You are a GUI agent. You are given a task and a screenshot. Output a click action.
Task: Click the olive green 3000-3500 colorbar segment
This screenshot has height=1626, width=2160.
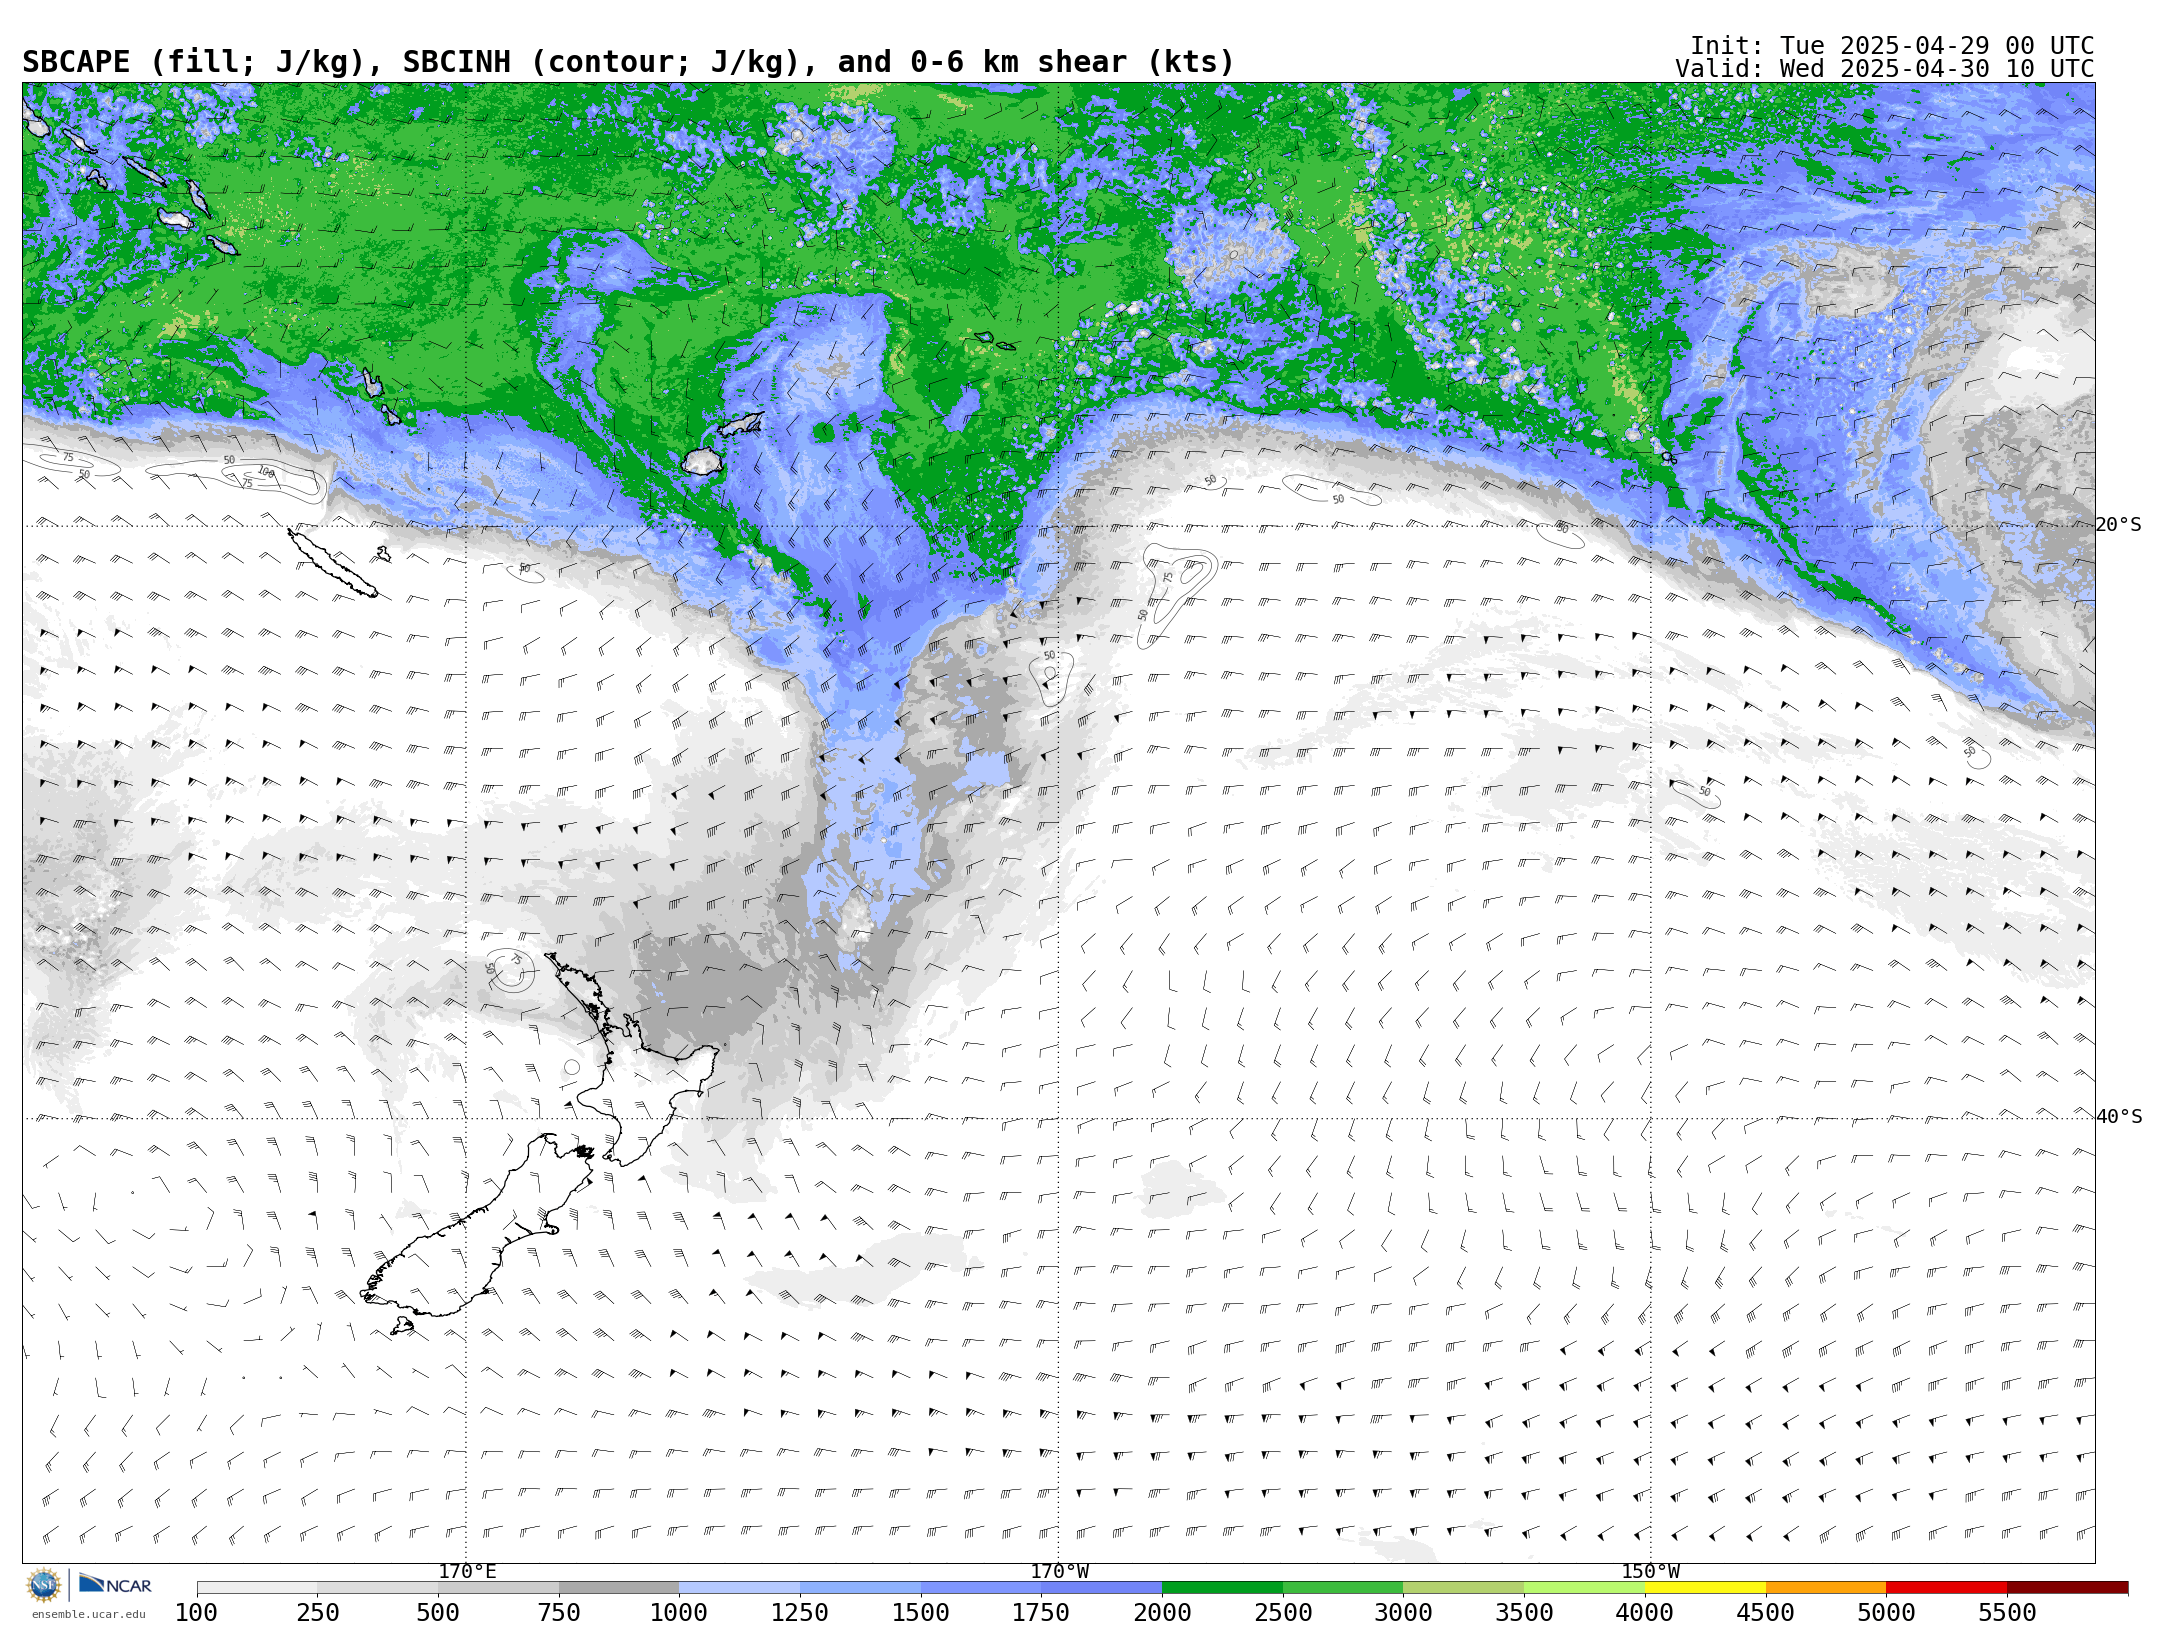pyautogui.click(x=1464, y=1588)
